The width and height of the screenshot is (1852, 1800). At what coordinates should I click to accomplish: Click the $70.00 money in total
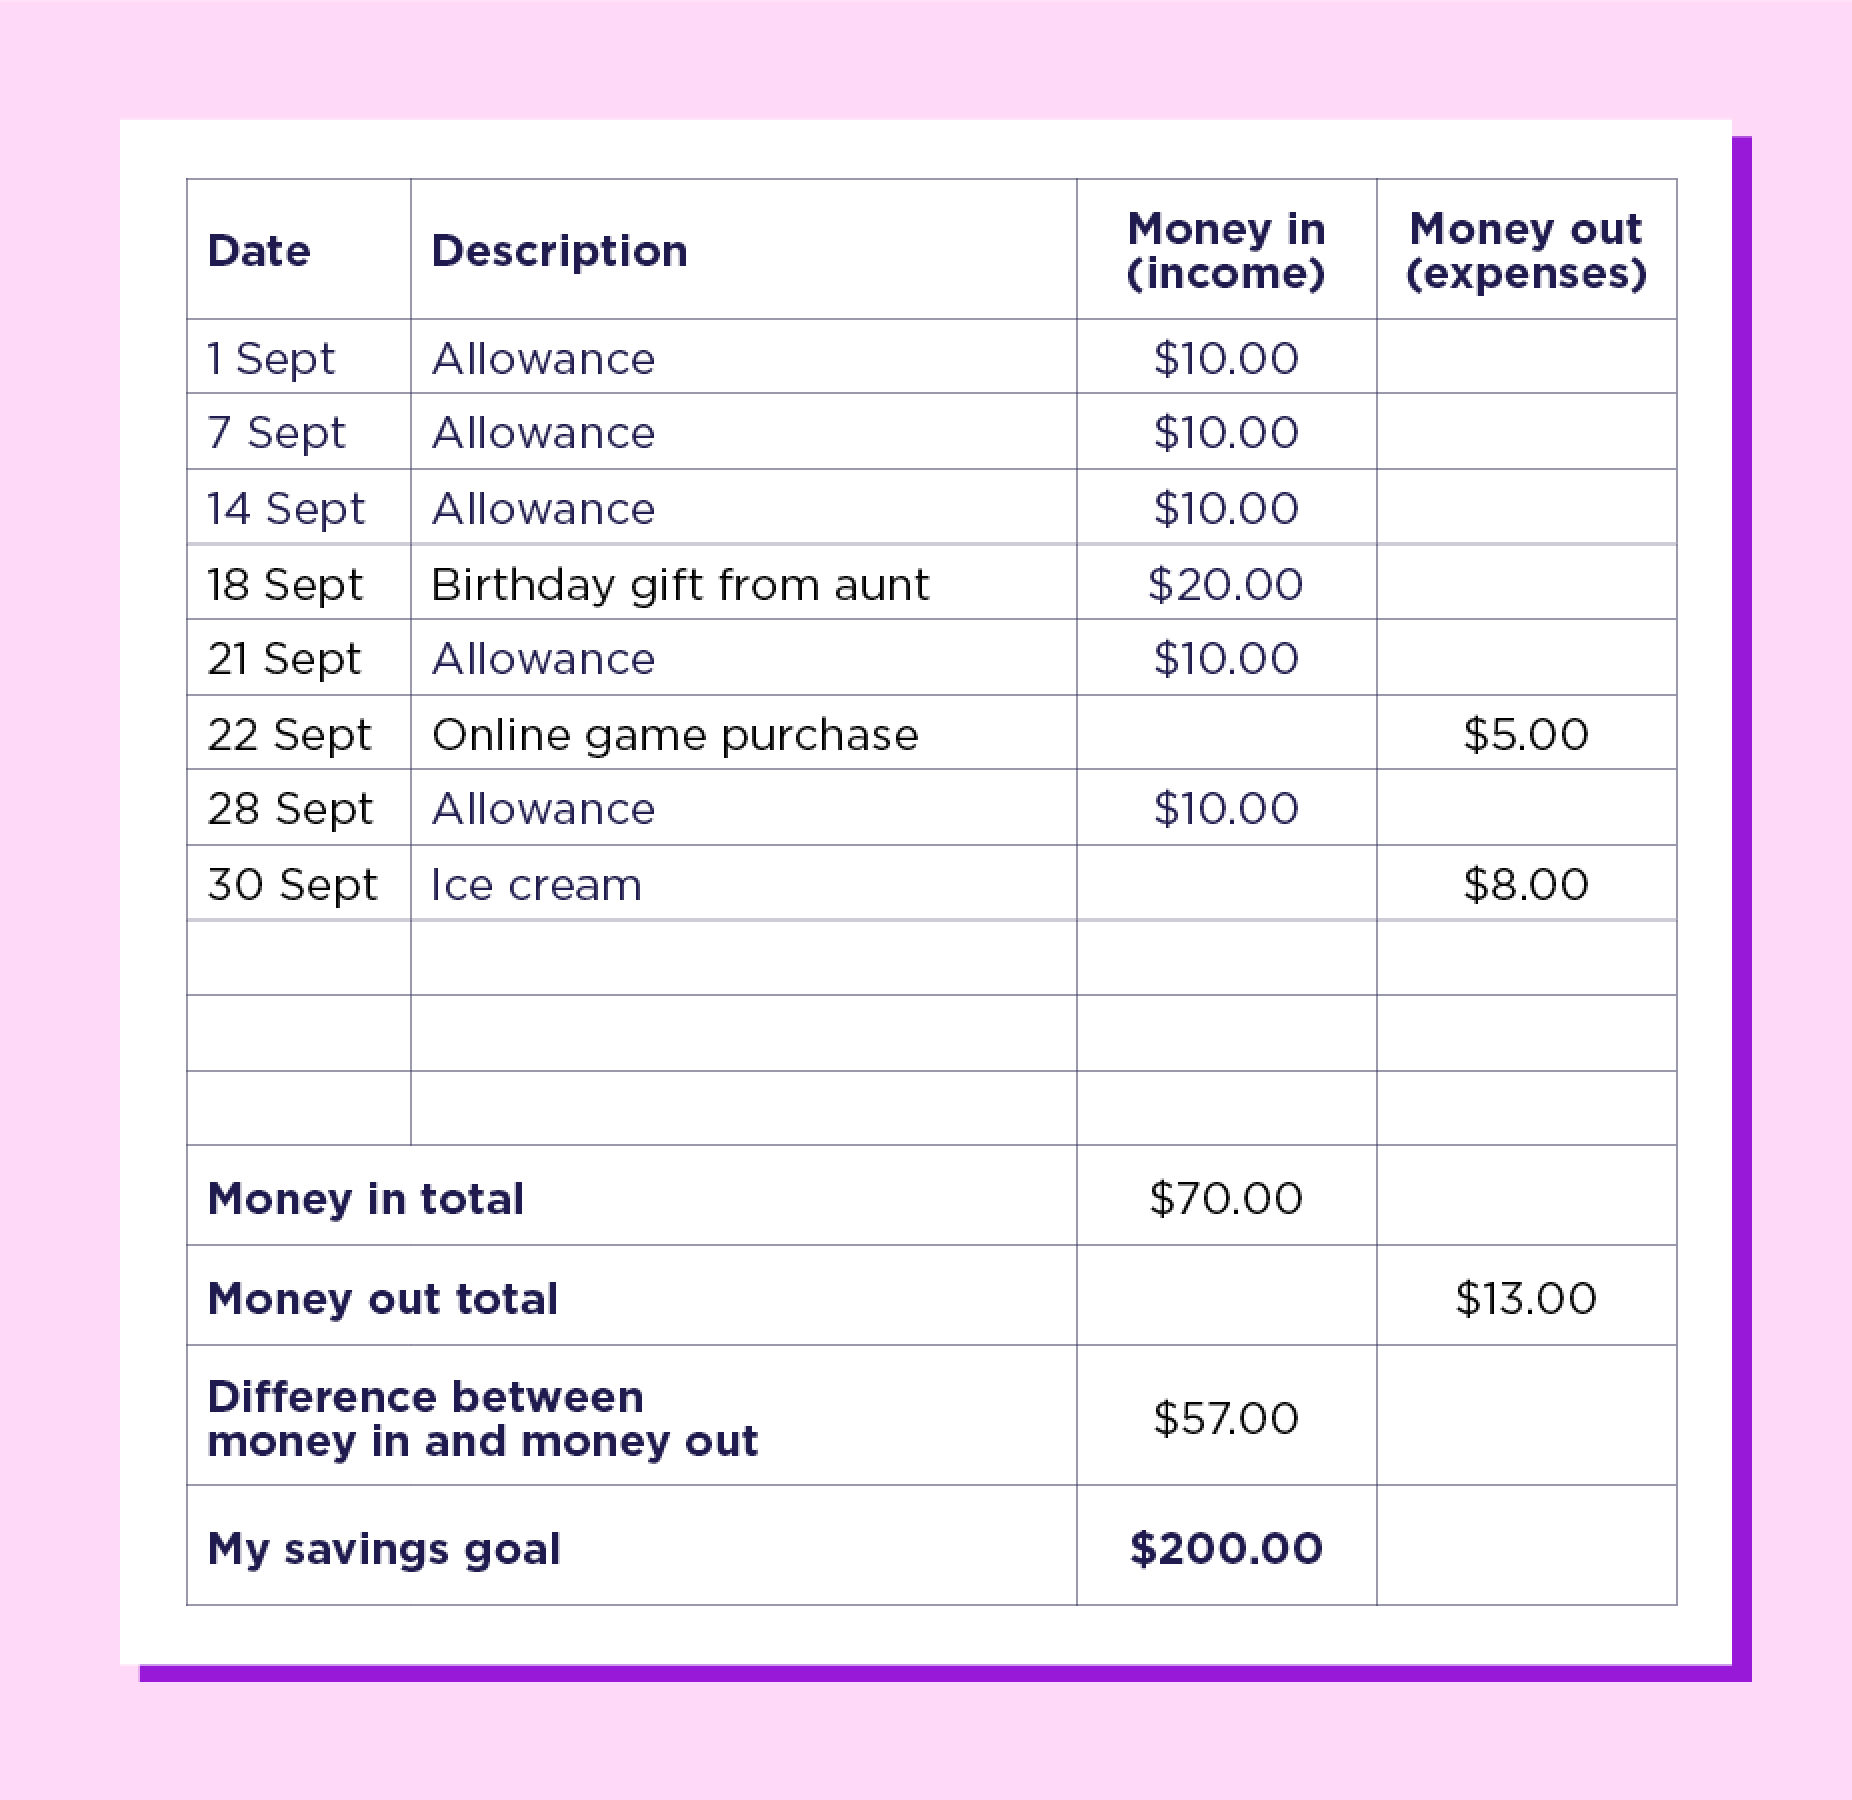pos(1226,1198)
